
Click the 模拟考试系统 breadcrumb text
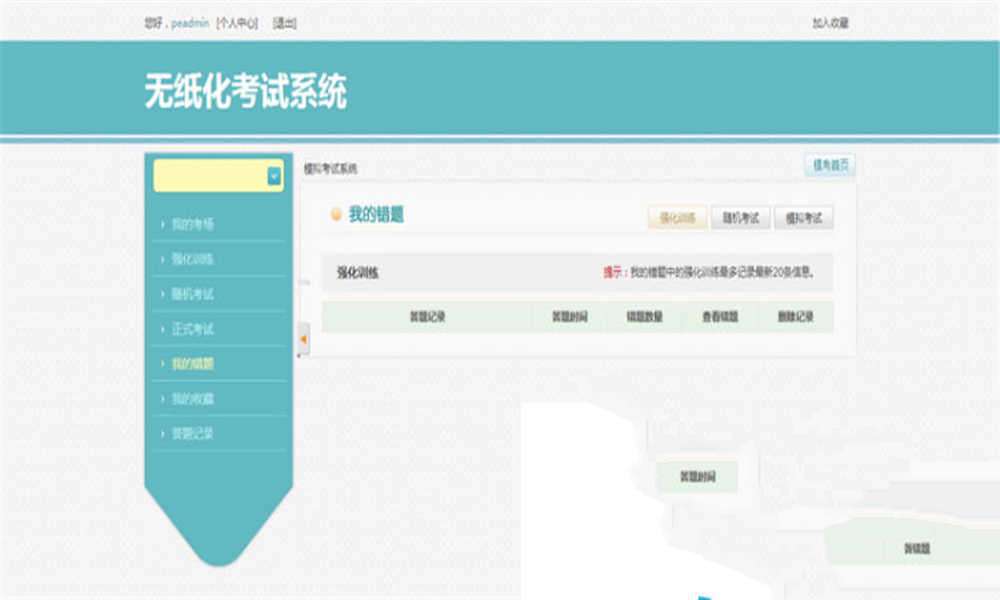(330, 169)
